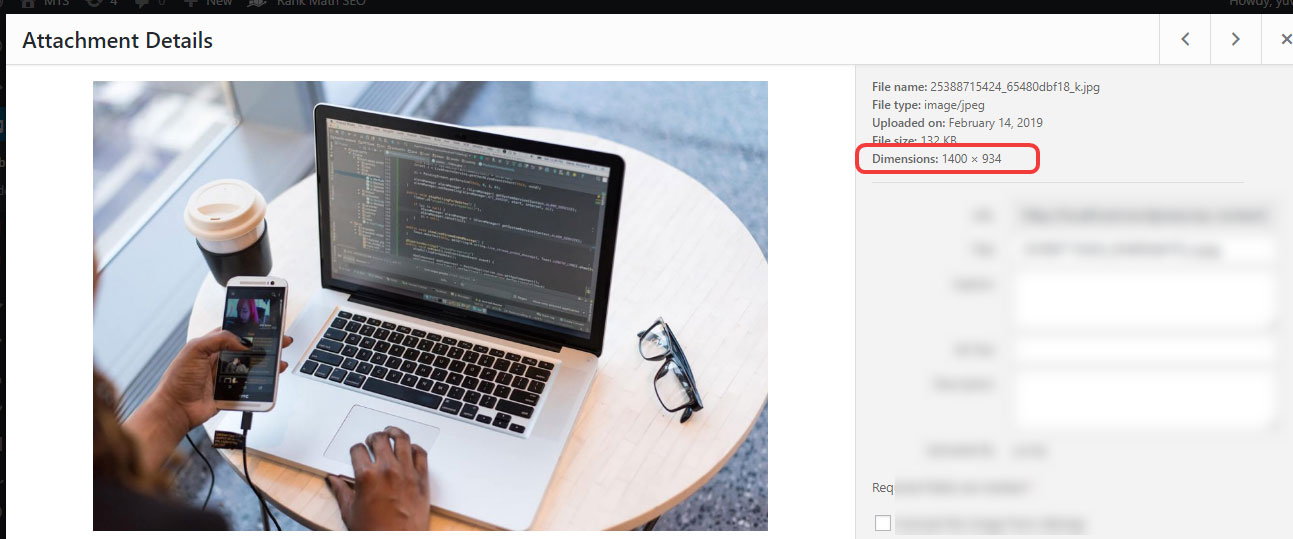Click the upload date February 14, 2019
The height and width of the screenshot is (539, 1293).
[995, 123]
